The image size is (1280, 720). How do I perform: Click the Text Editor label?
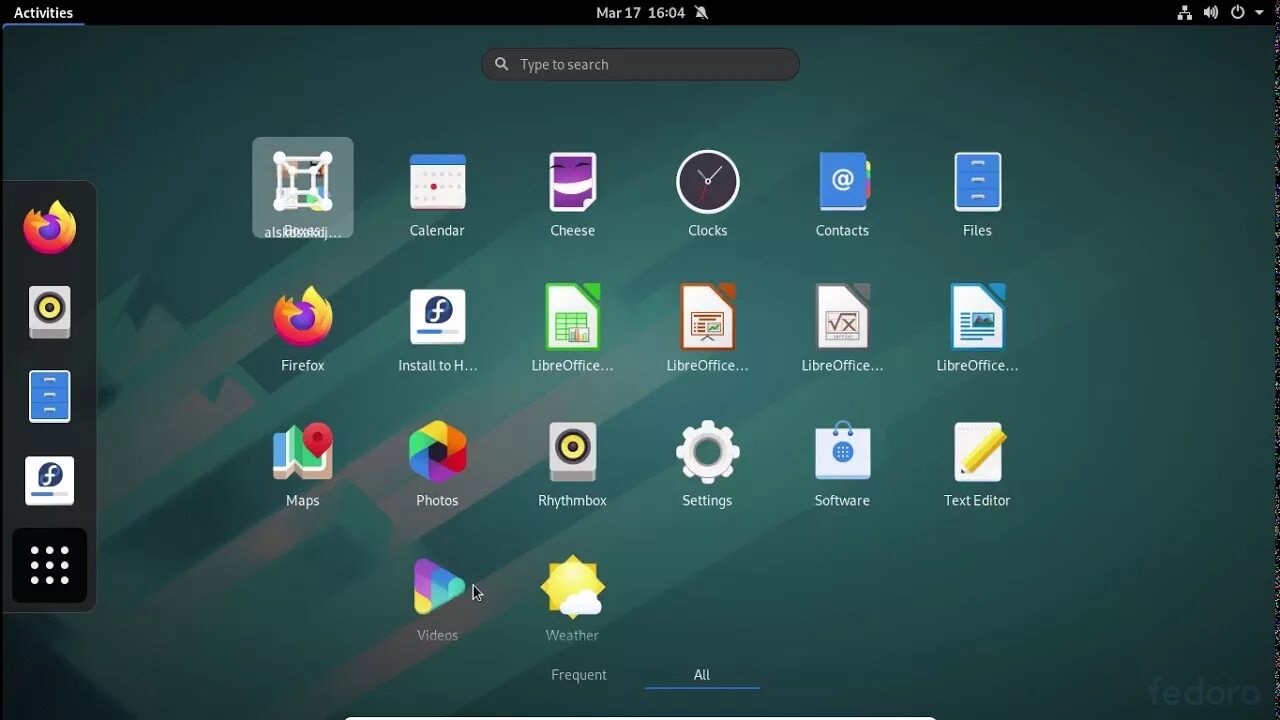(977, 500)
